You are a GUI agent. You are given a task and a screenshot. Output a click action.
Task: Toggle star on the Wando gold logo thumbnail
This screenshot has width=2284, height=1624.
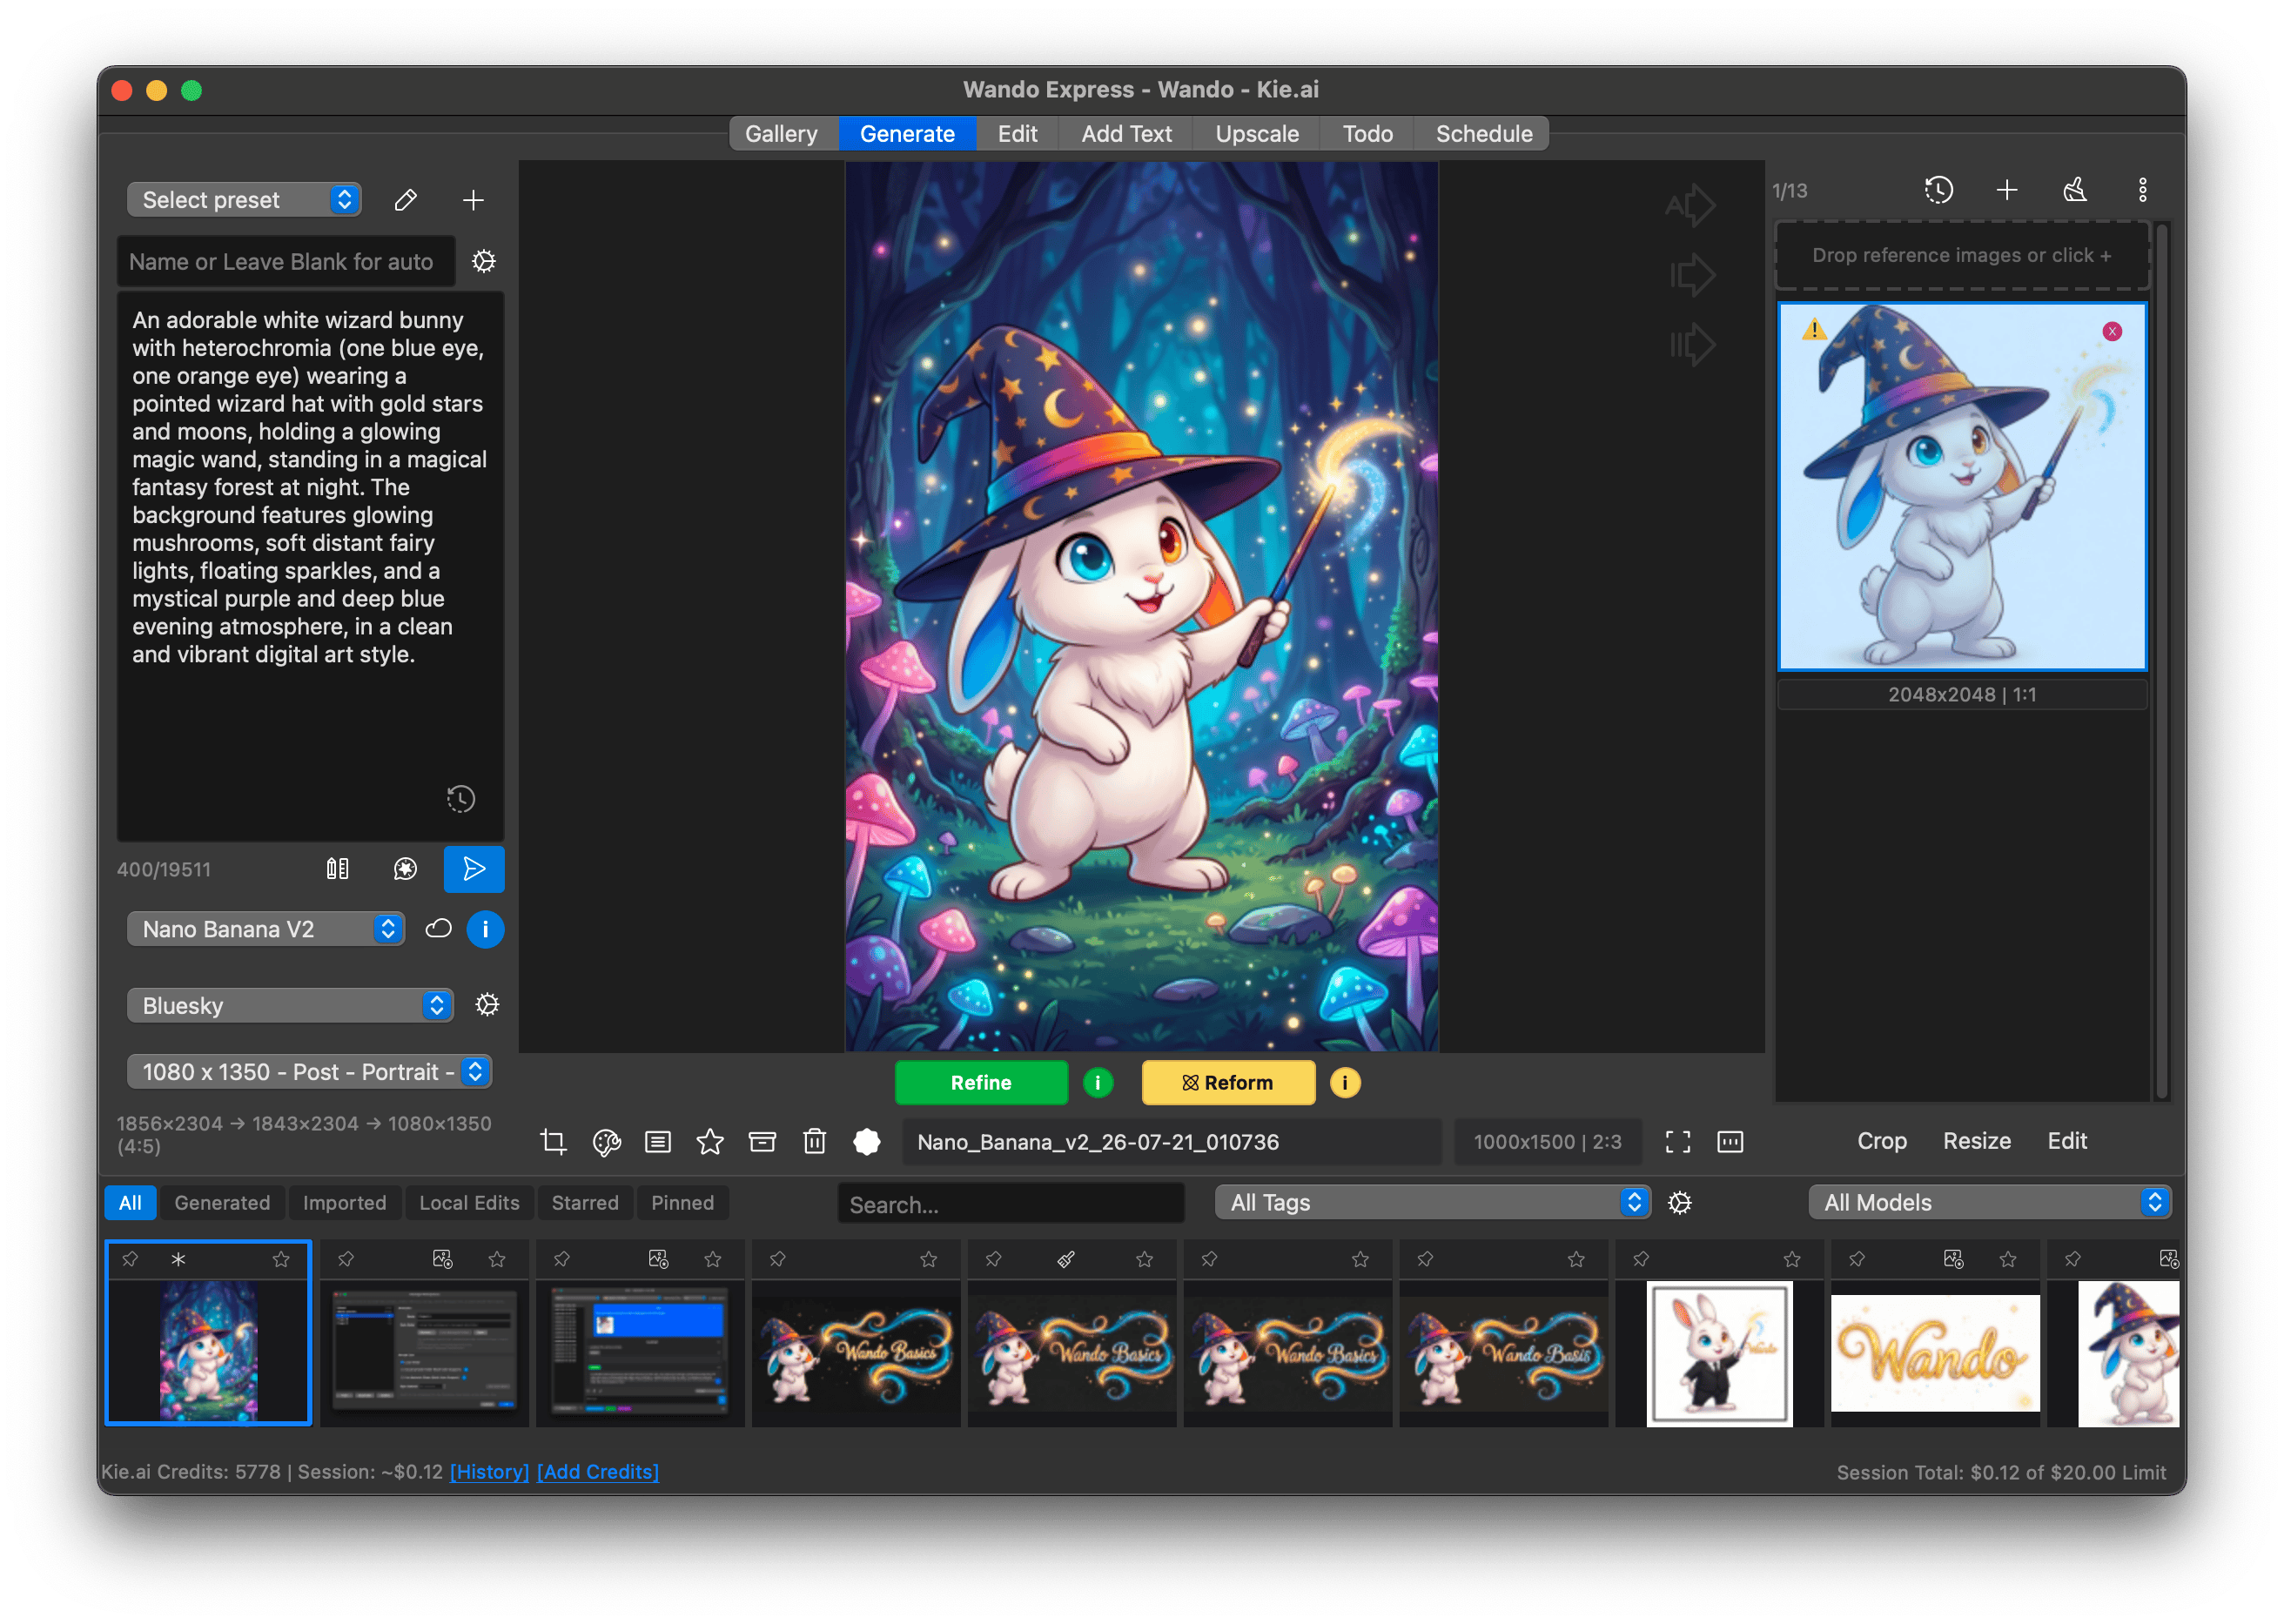tap(2008, 1259)
